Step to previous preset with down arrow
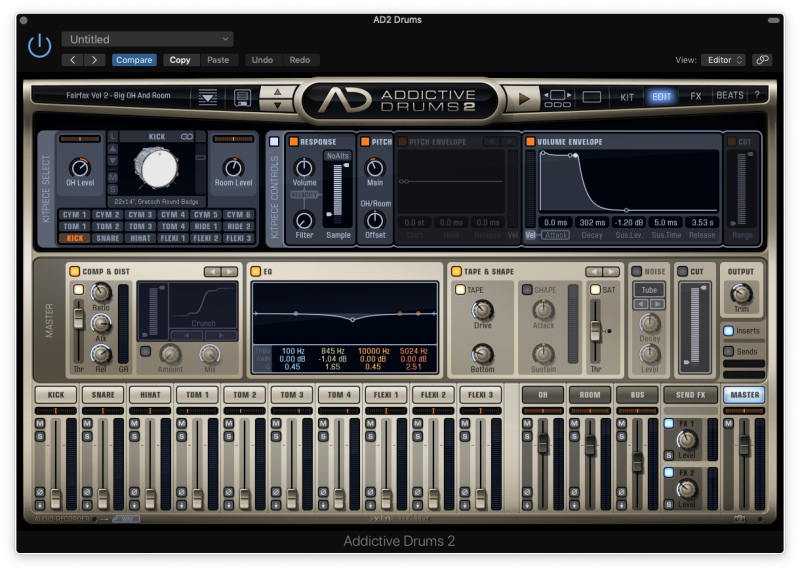Image resolution: width=800 pixels, height=572 pixels. pyautogui.click(x=277, y=105)
